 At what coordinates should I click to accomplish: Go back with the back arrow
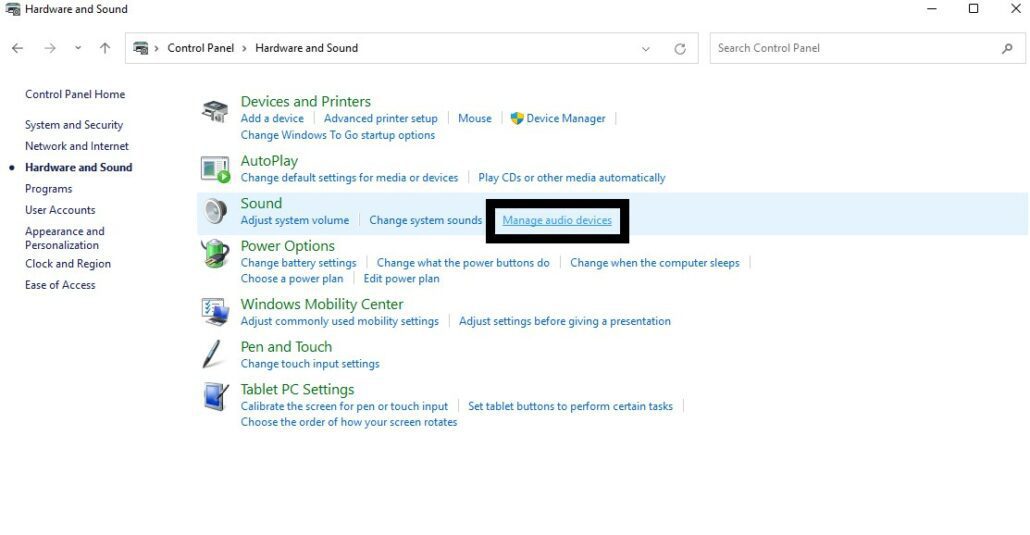pyautogui.click(x=18, y=48)
